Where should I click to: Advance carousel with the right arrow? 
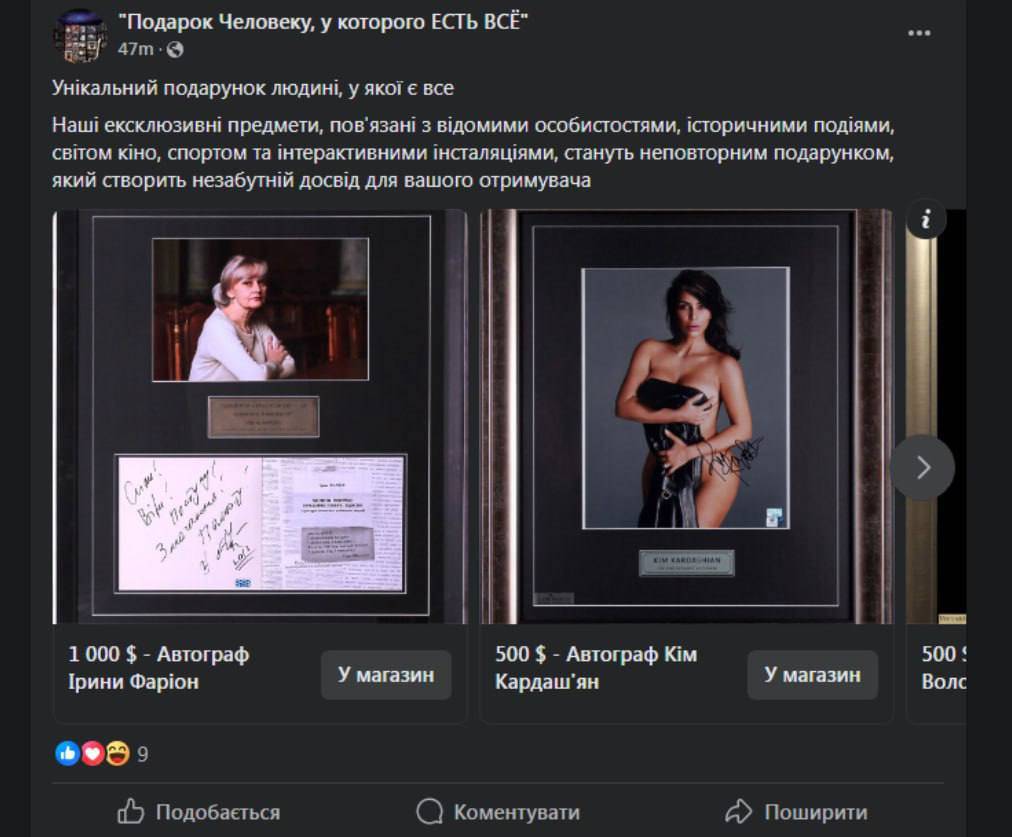(923, 467)
